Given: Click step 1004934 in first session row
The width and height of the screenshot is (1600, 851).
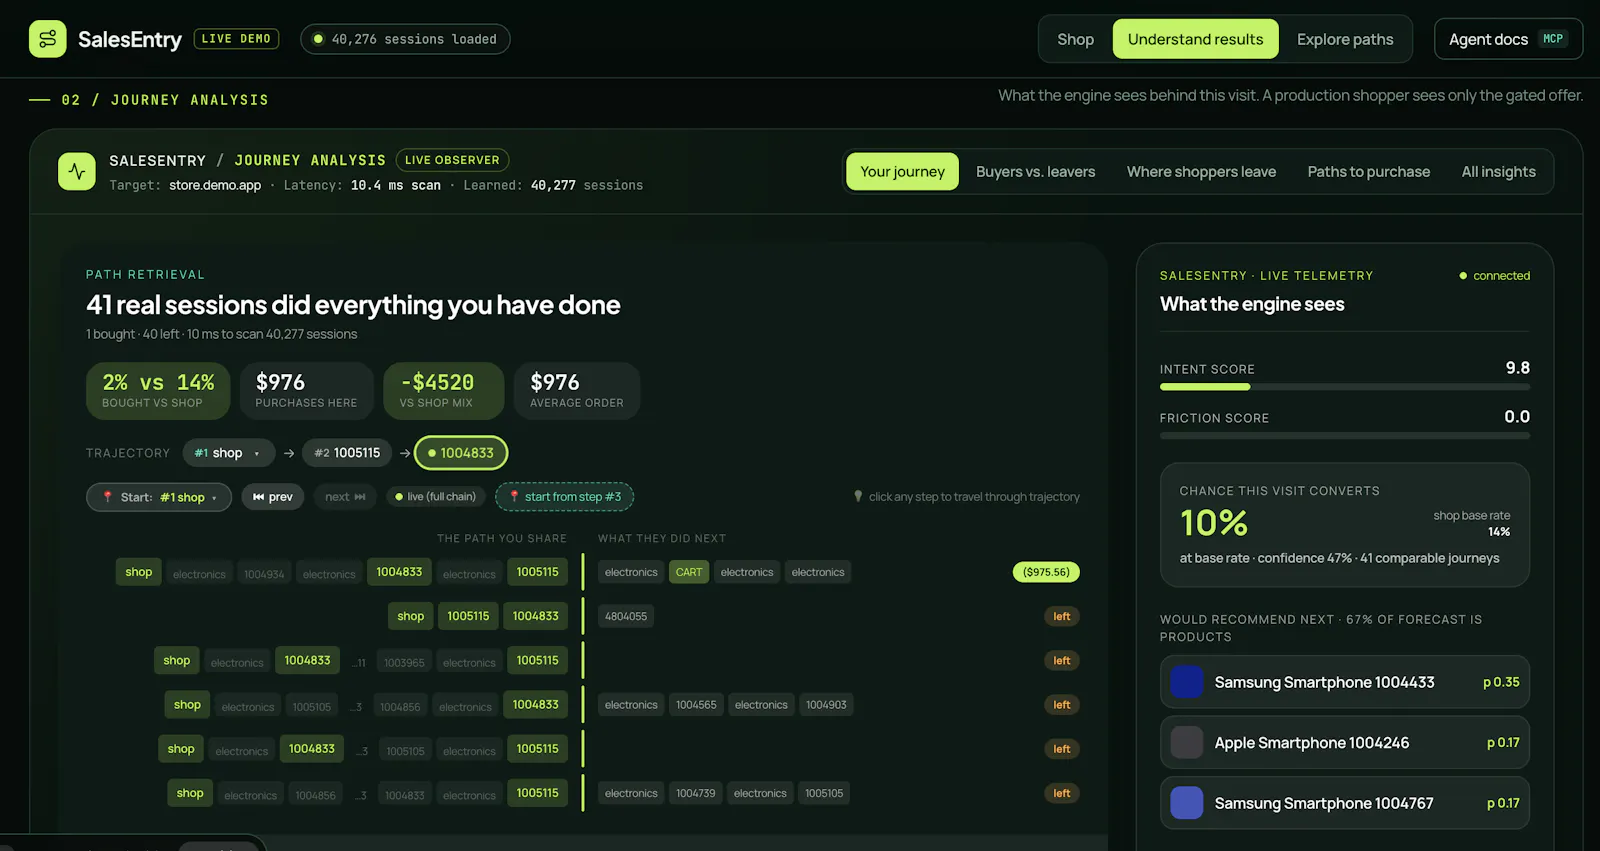Looking at the screenshot, I should click(x=264, y=574).
